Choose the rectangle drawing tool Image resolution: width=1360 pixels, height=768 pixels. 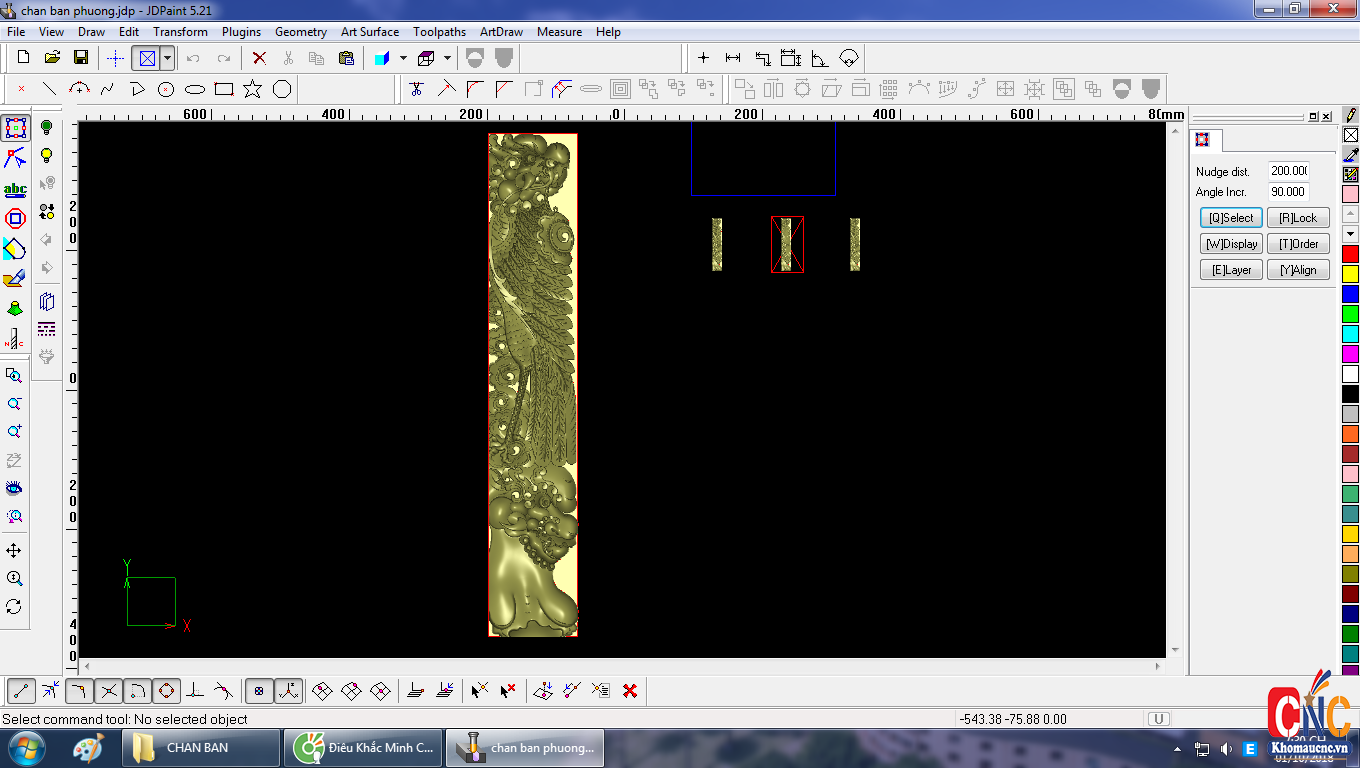pos(224,89)
